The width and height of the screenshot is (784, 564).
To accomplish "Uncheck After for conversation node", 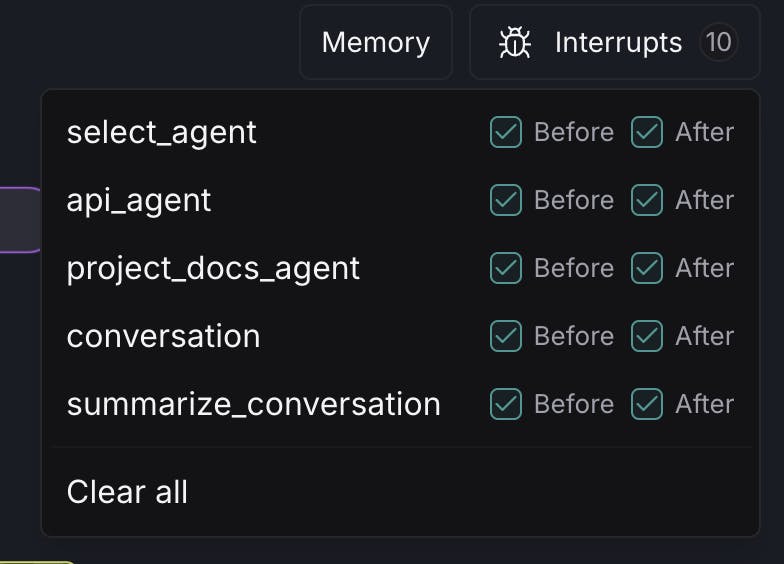I will 647,336.
